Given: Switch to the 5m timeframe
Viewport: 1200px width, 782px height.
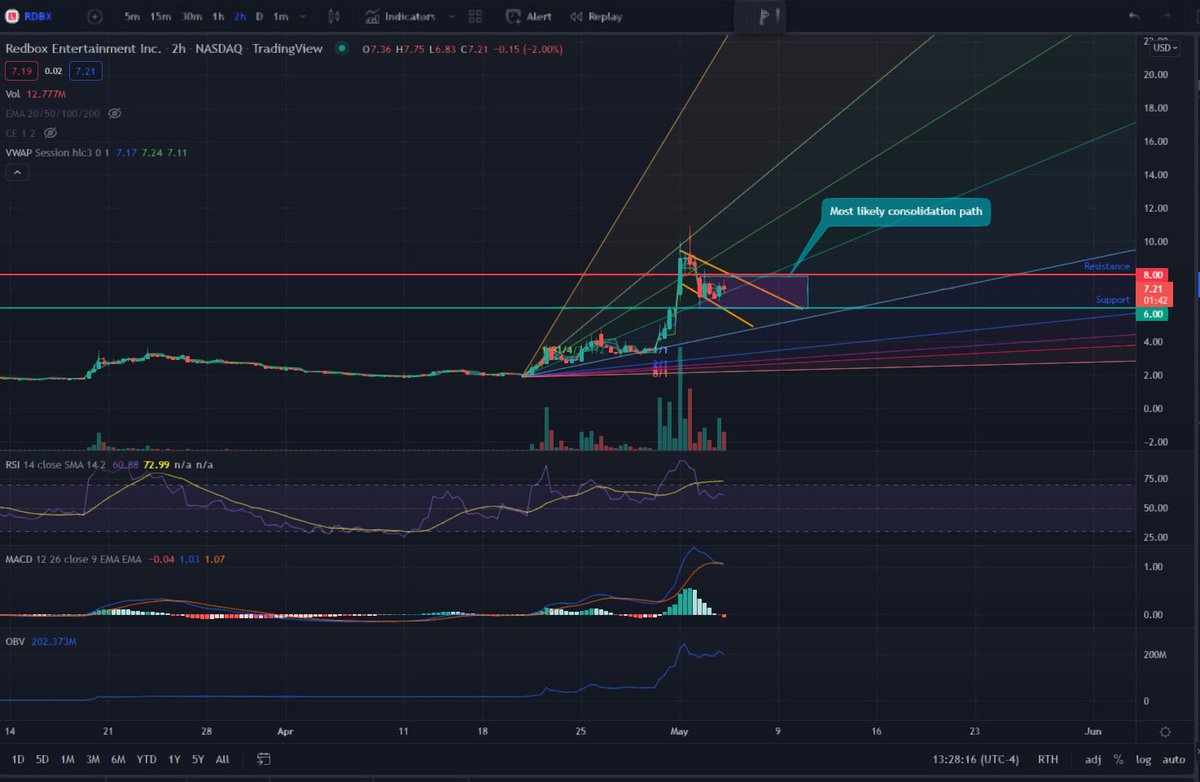Looking at the screenshot, I should coord(132,17).
